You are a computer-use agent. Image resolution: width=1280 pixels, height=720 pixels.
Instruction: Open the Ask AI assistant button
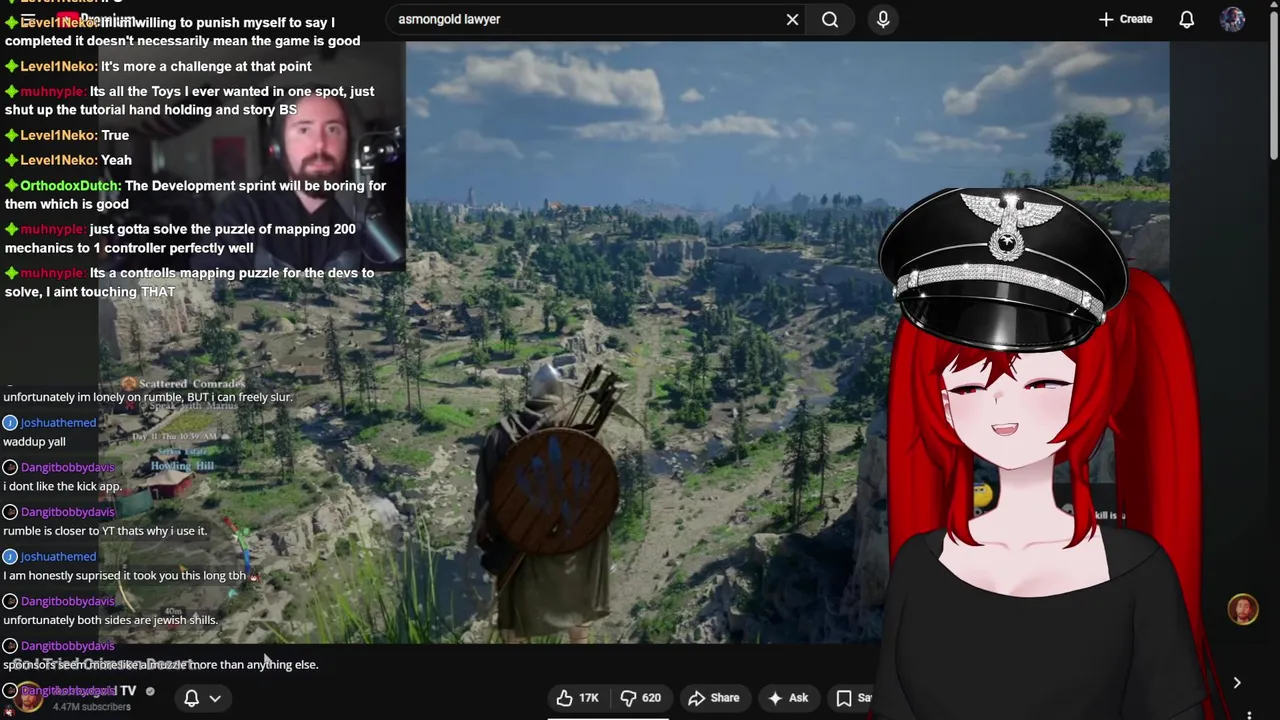[788, 698]
